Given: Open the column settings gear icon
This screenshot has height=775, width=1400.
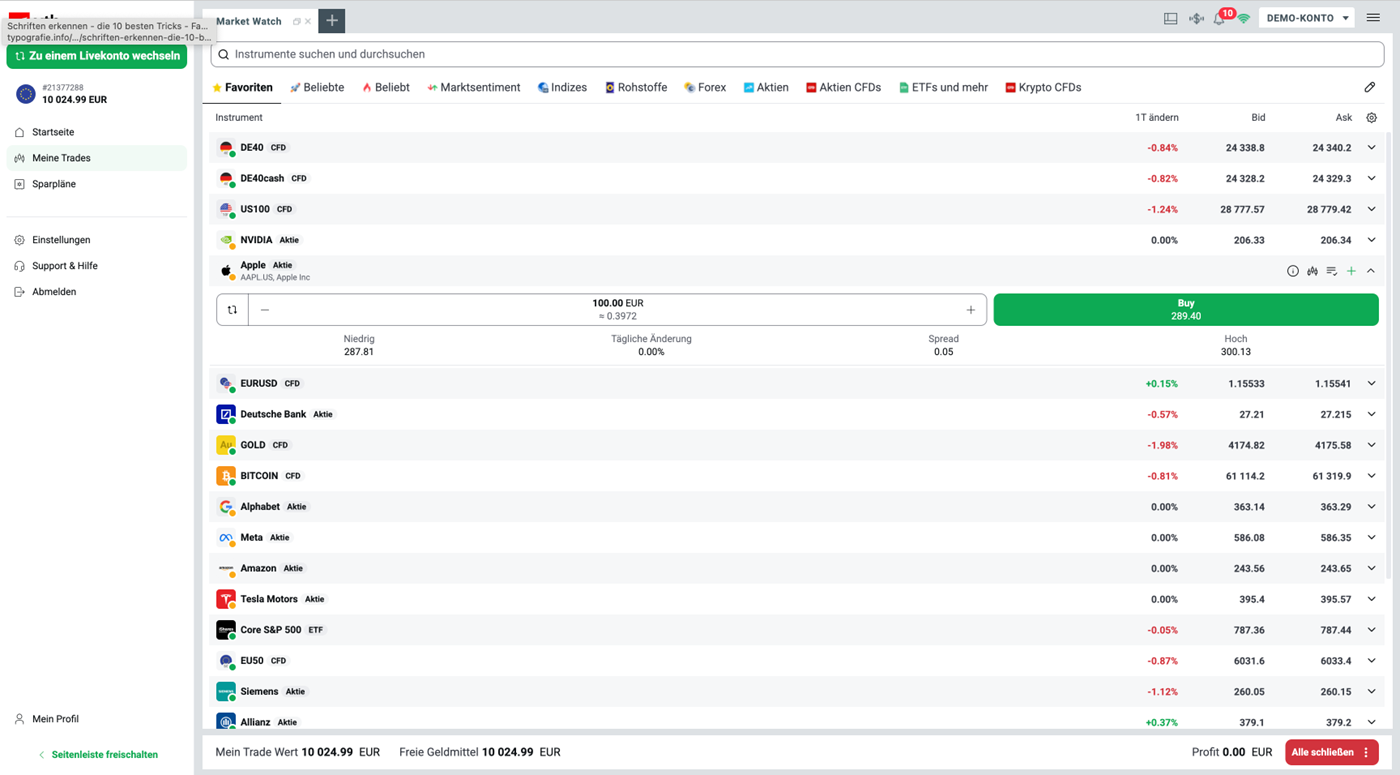Looking at the screenshot, I should tap(1372, 117).
